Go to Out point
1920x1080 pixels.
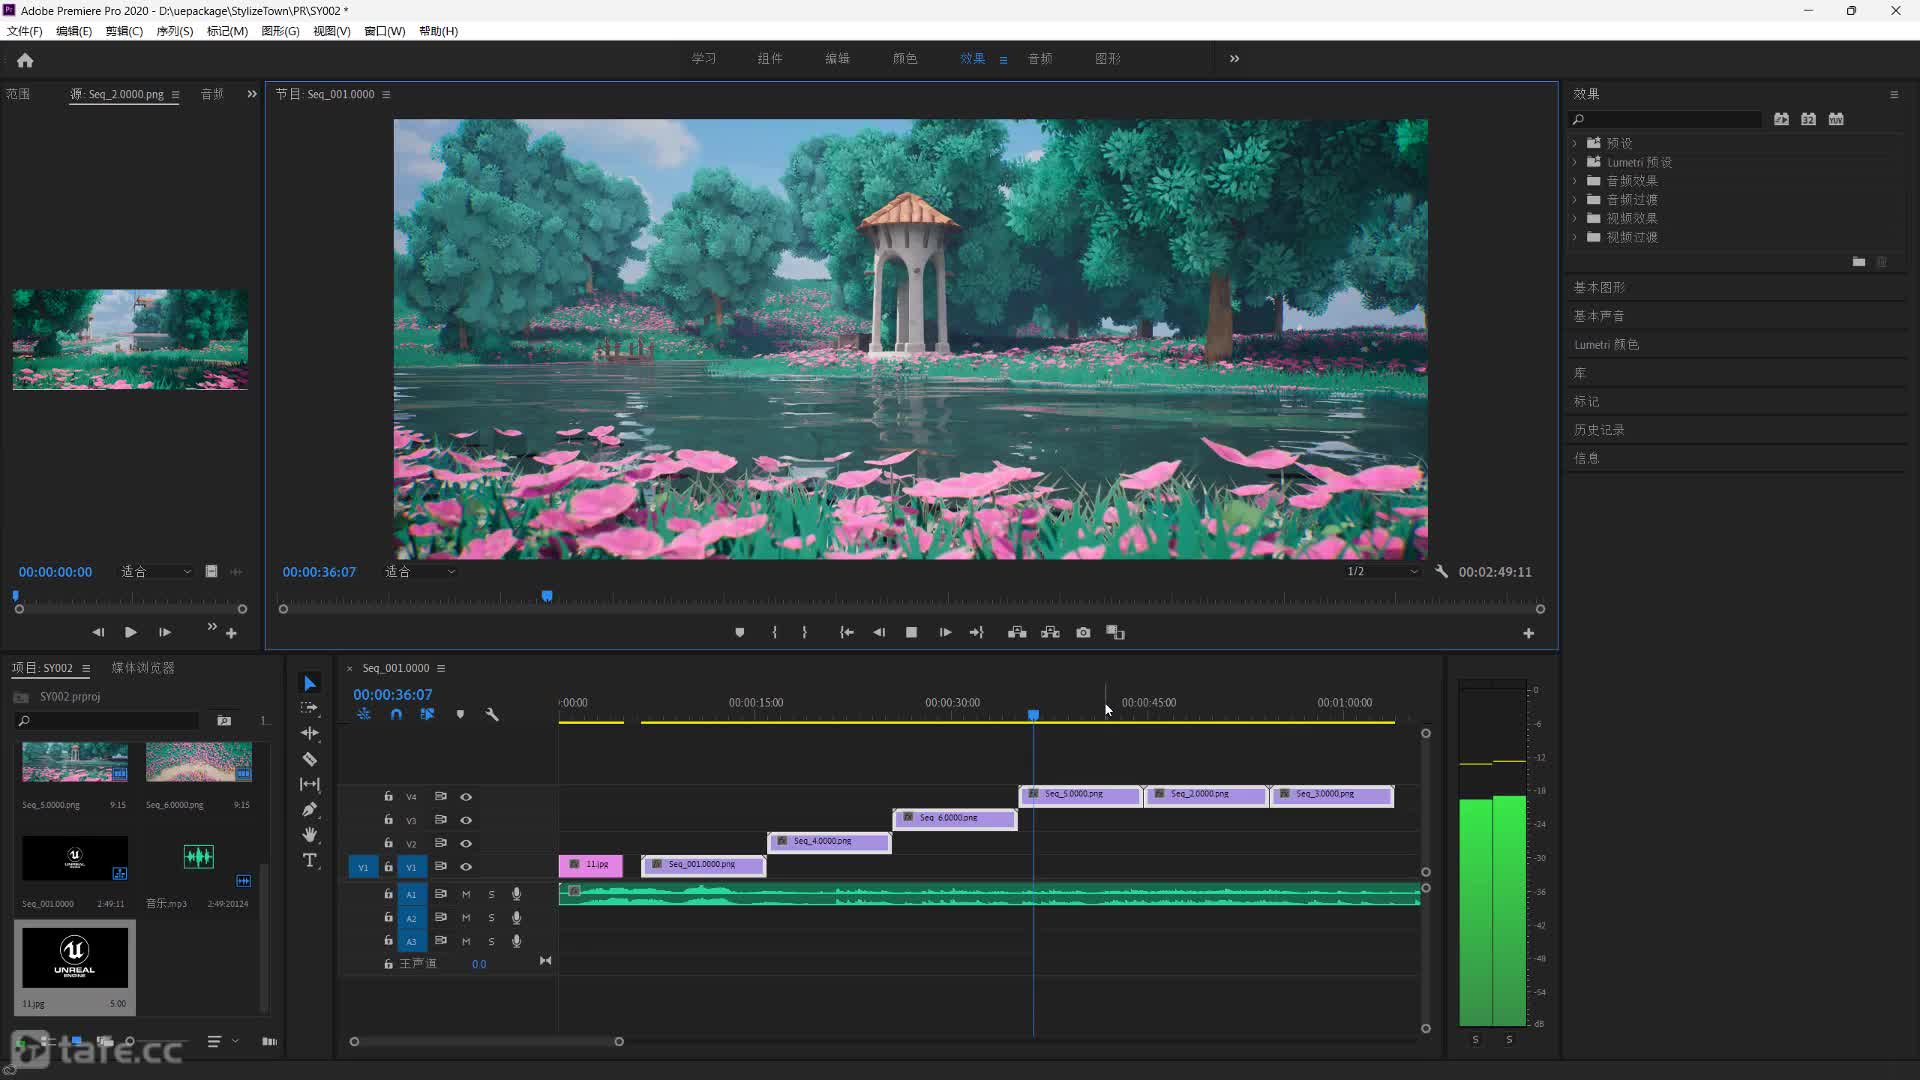[977, 633]
